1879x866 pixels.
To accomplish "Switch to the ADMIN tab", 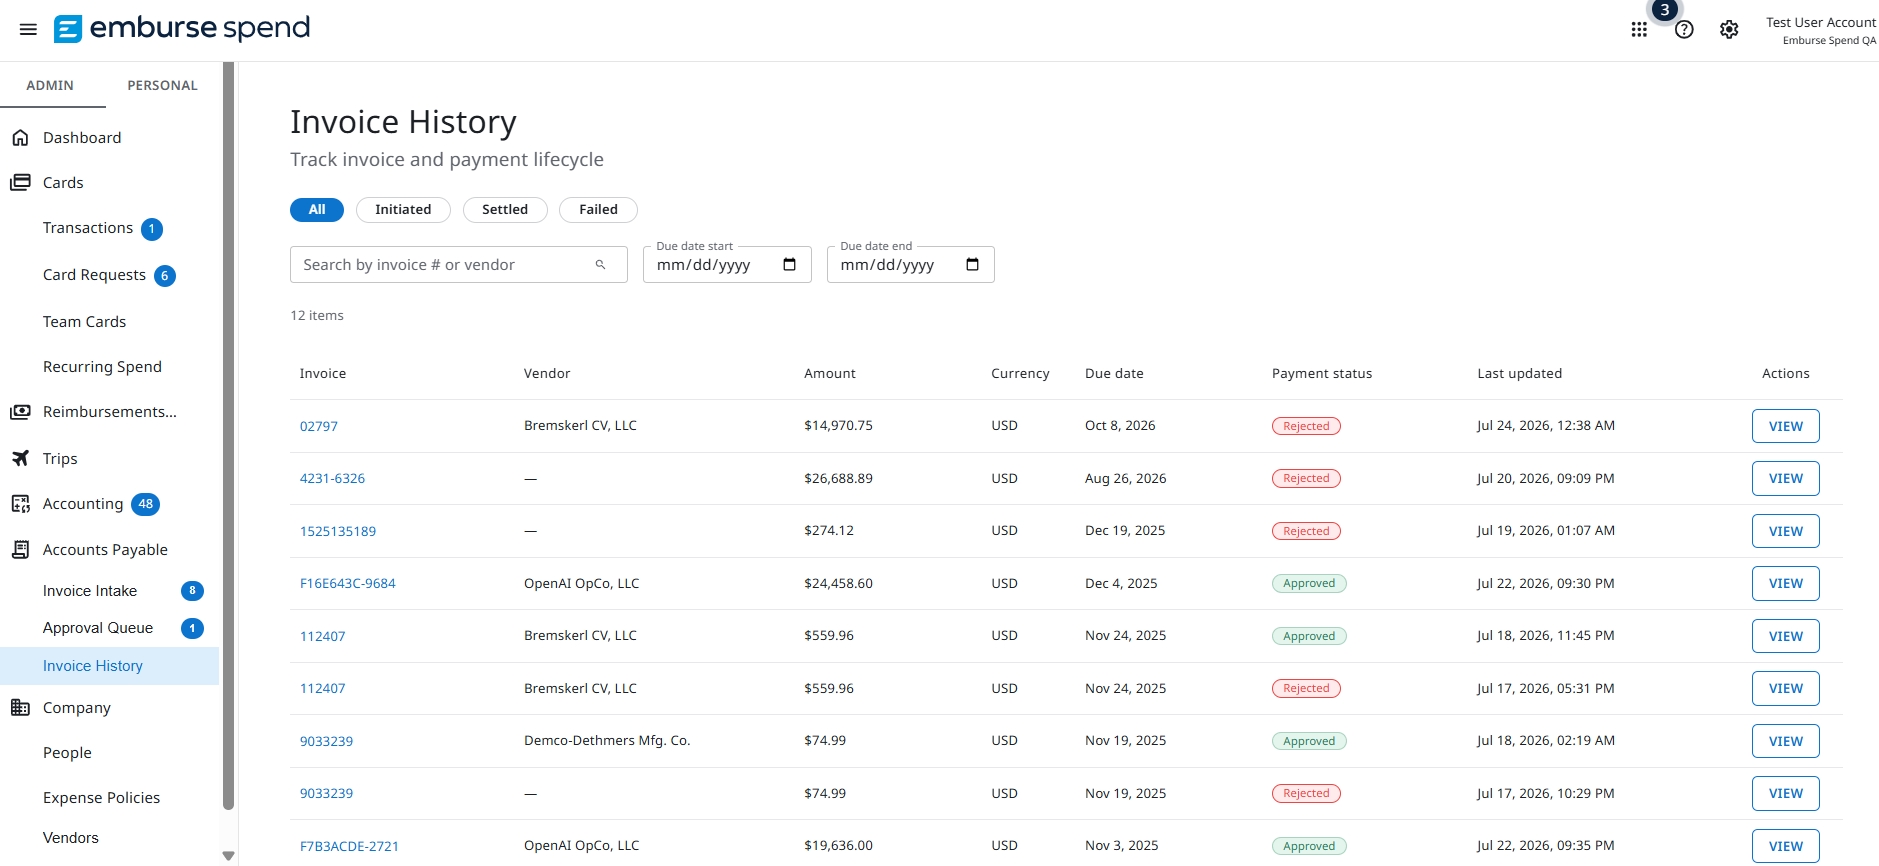I will pos(50,85).
